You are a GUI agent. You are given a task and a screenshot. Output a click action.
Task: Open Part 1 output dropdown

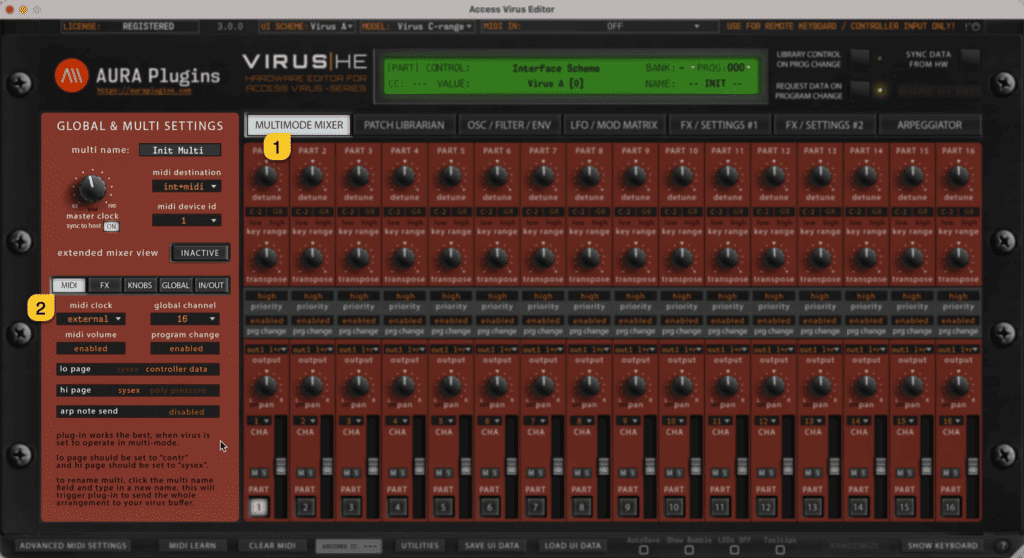coord(266,350)
